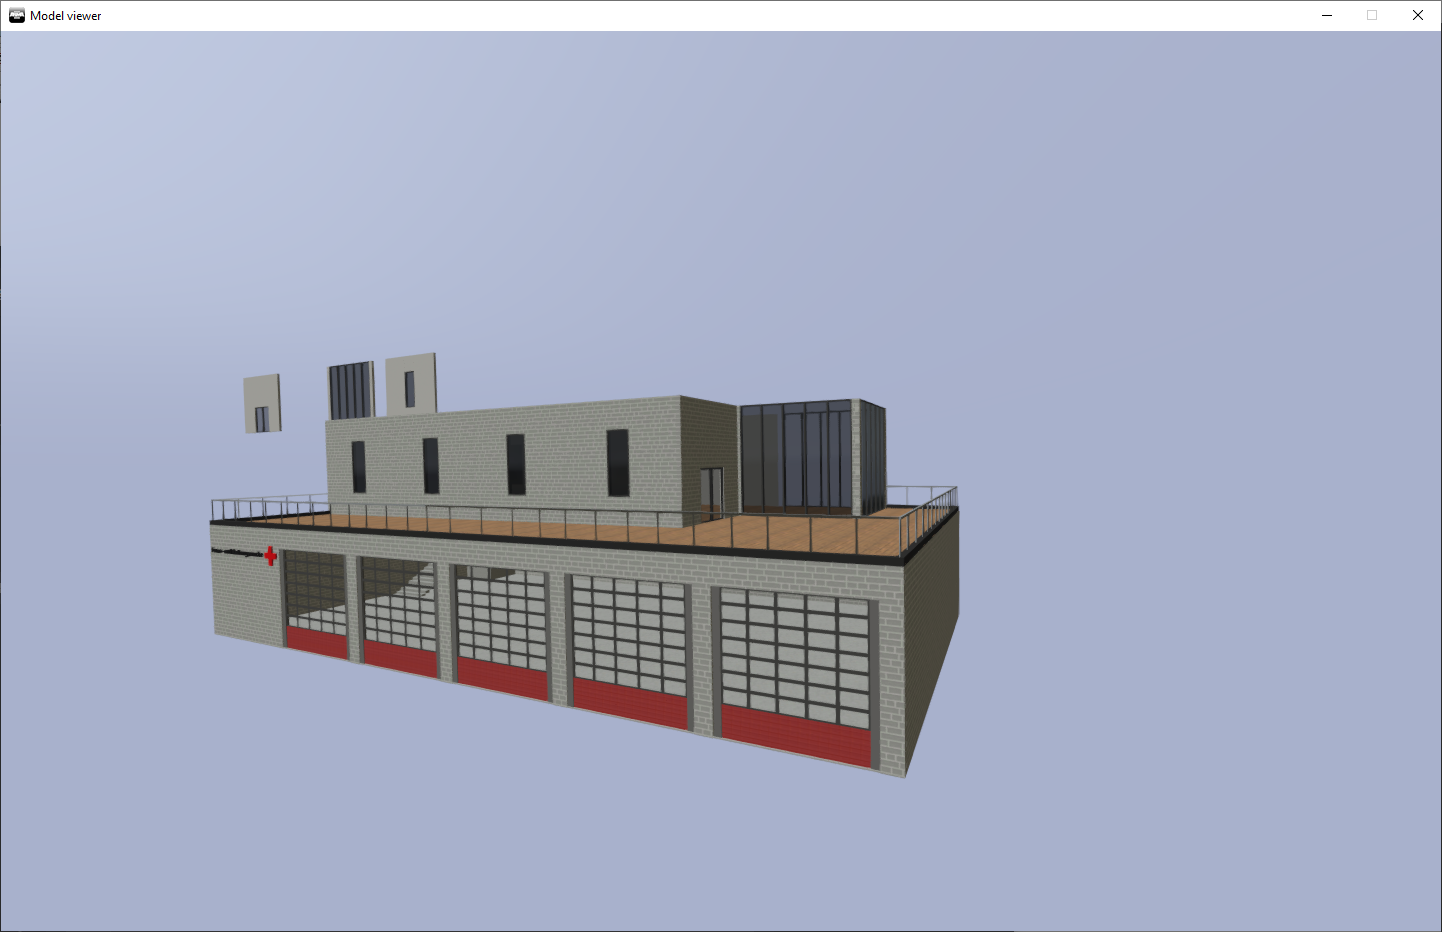The width and height of the screenshot is (1442, 932).
Task: Select the glass curtain wall room on roof
Action: coord(797,456)
